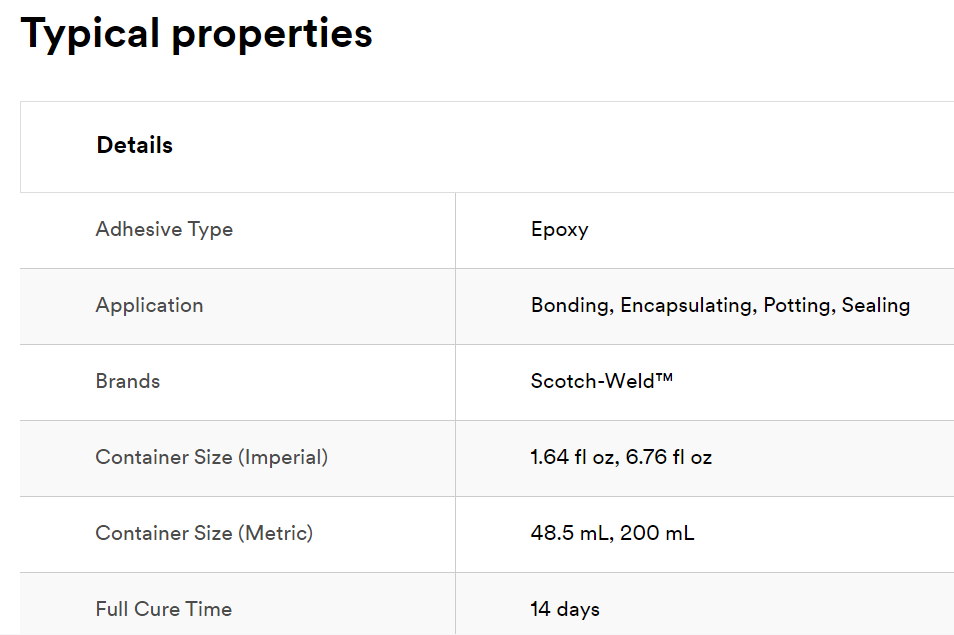Select the Bonding, Encapsulating, Potting, Sealing text

720,305
